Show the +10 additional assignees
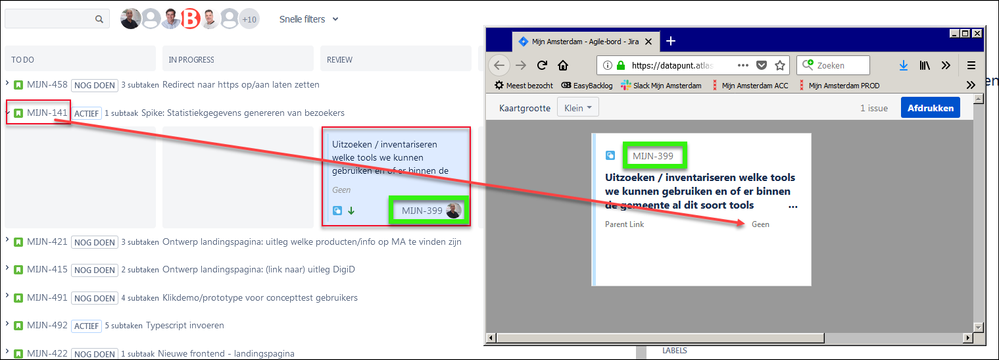The image size is (999, 360). coord(249,19)
